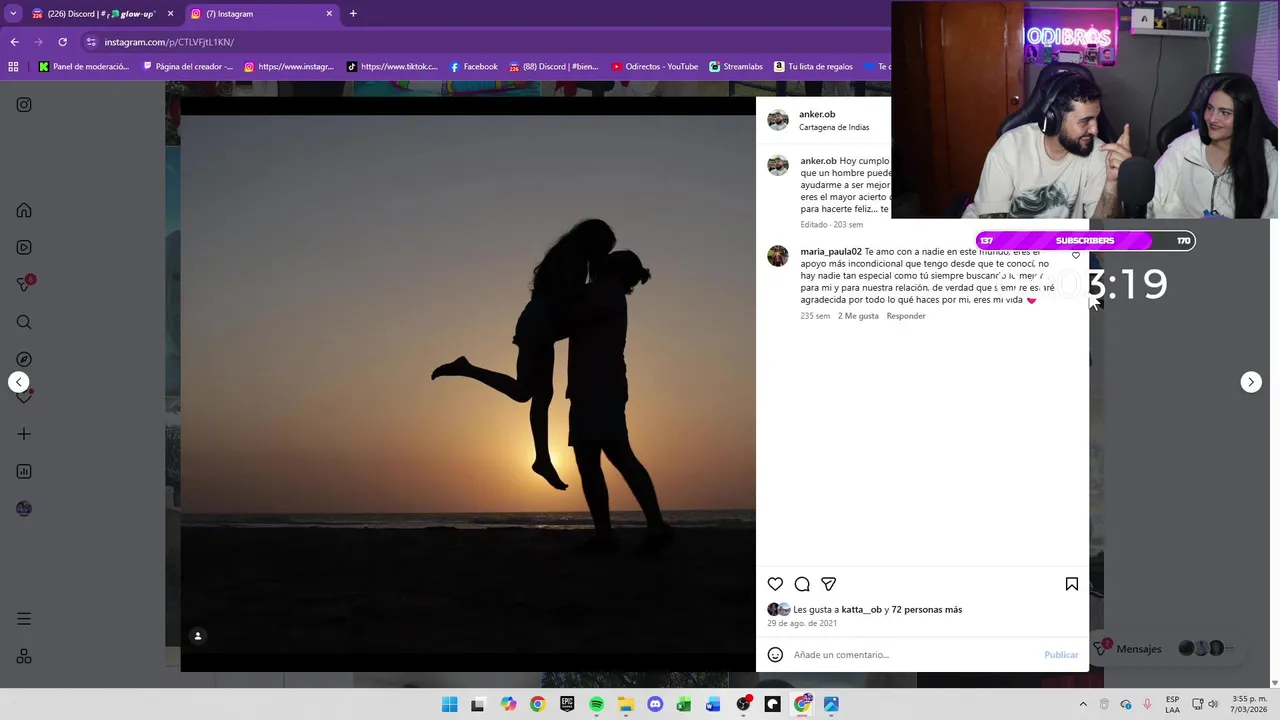Like maria_paula02's comment with small heart

(x=1076, y=255)
